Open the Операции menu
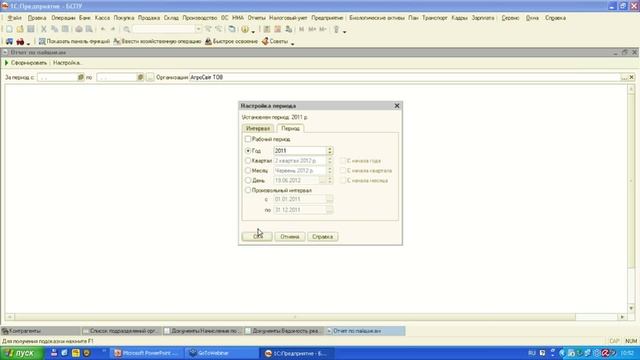This screenshot has height=360, width=640. pyautogui.click(x=63, y=18)
